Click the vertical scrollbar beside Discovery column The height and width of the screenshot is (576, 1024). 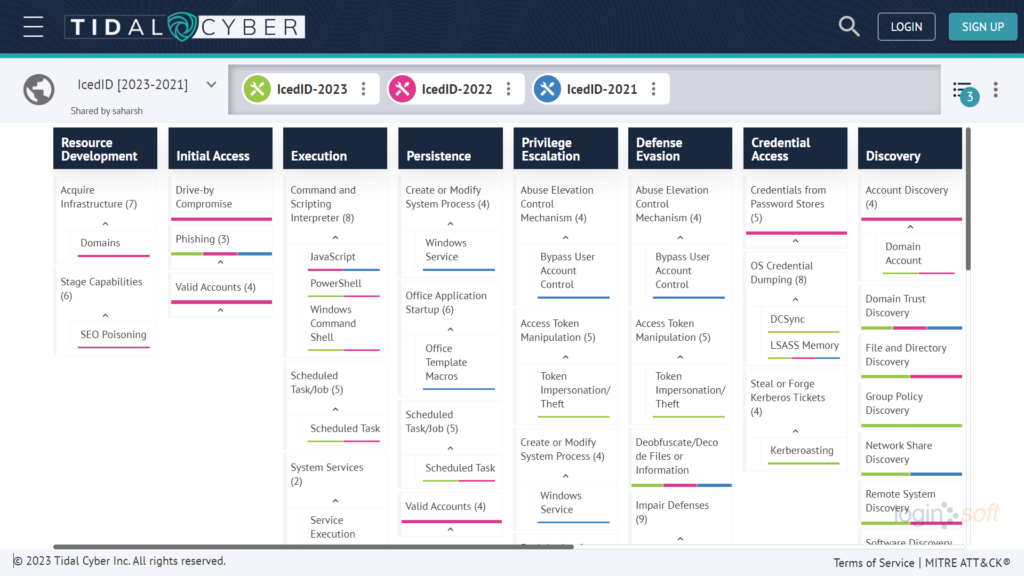[x=968, y=199]
